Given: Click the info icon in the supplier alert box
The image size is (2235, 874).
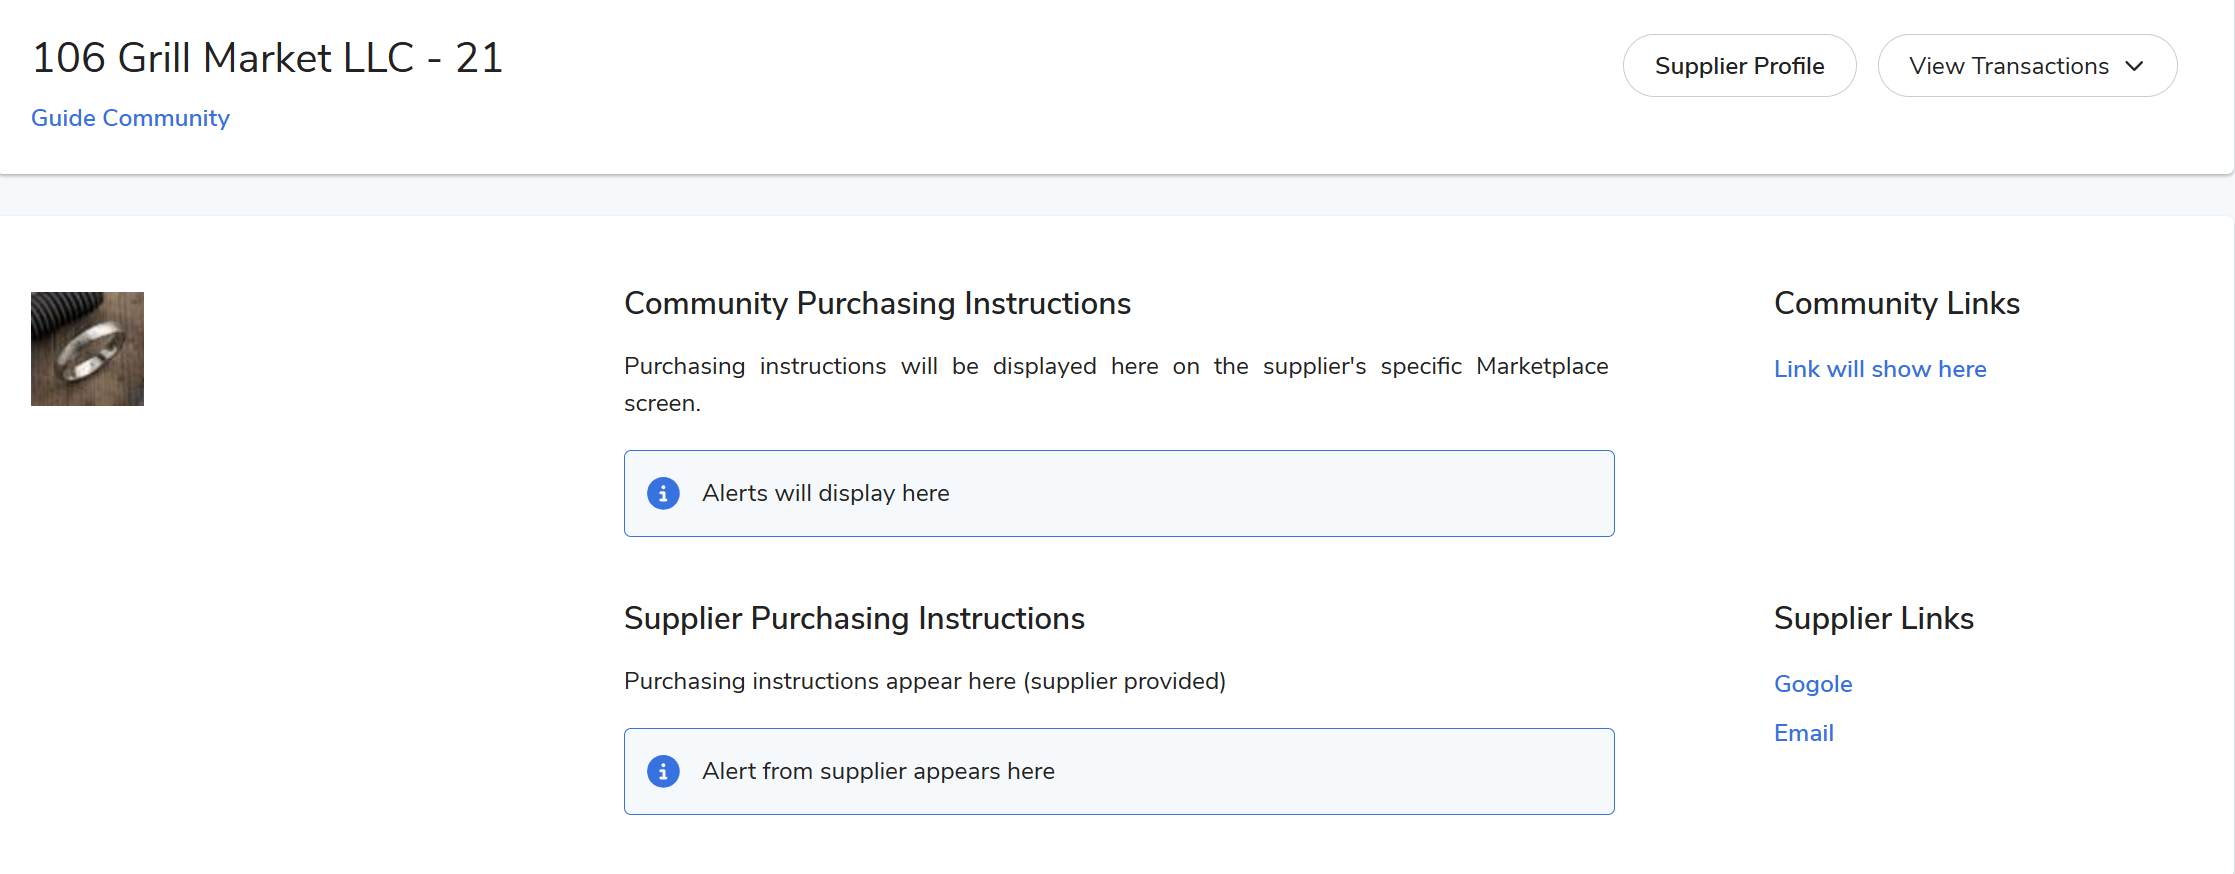Looking at the screenshot, I should click(663, 771).
